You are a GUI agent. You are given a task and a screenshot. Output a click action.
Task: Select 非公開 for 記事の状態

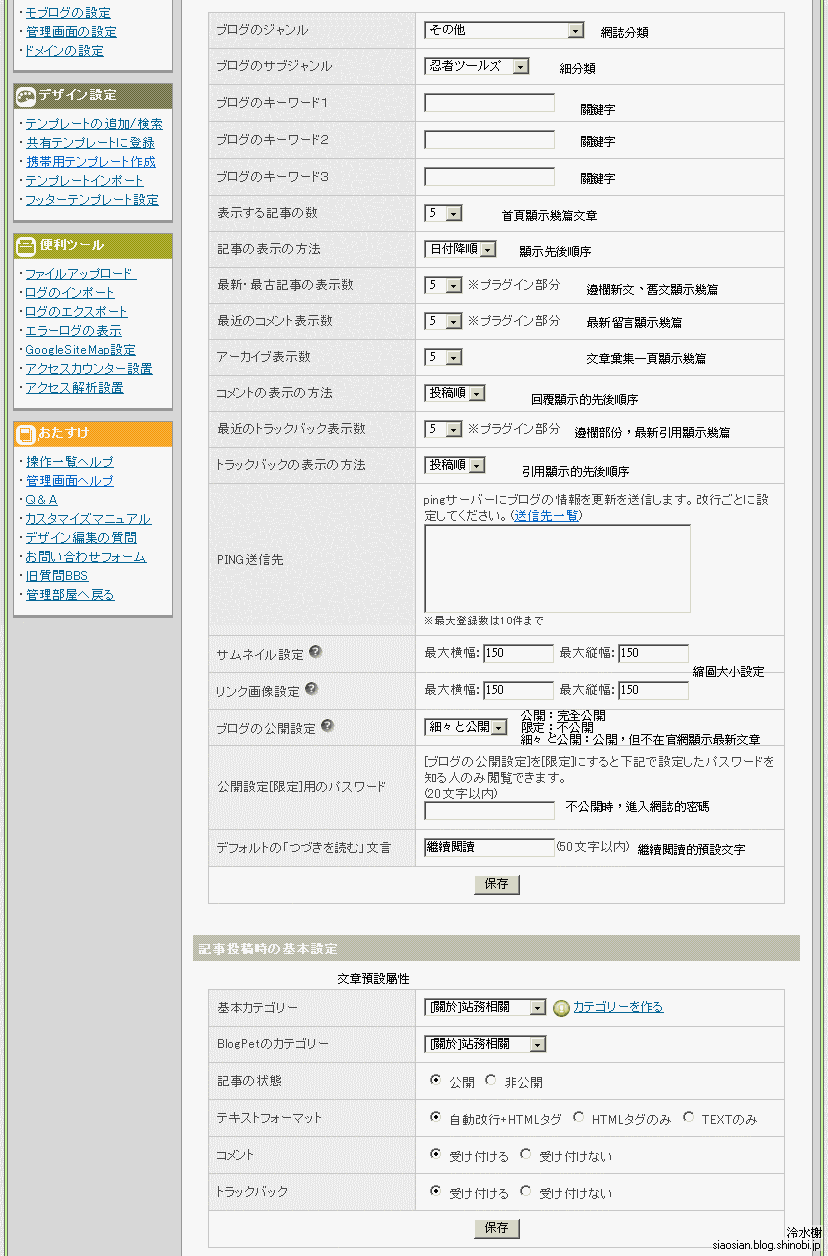(490, 1080)
